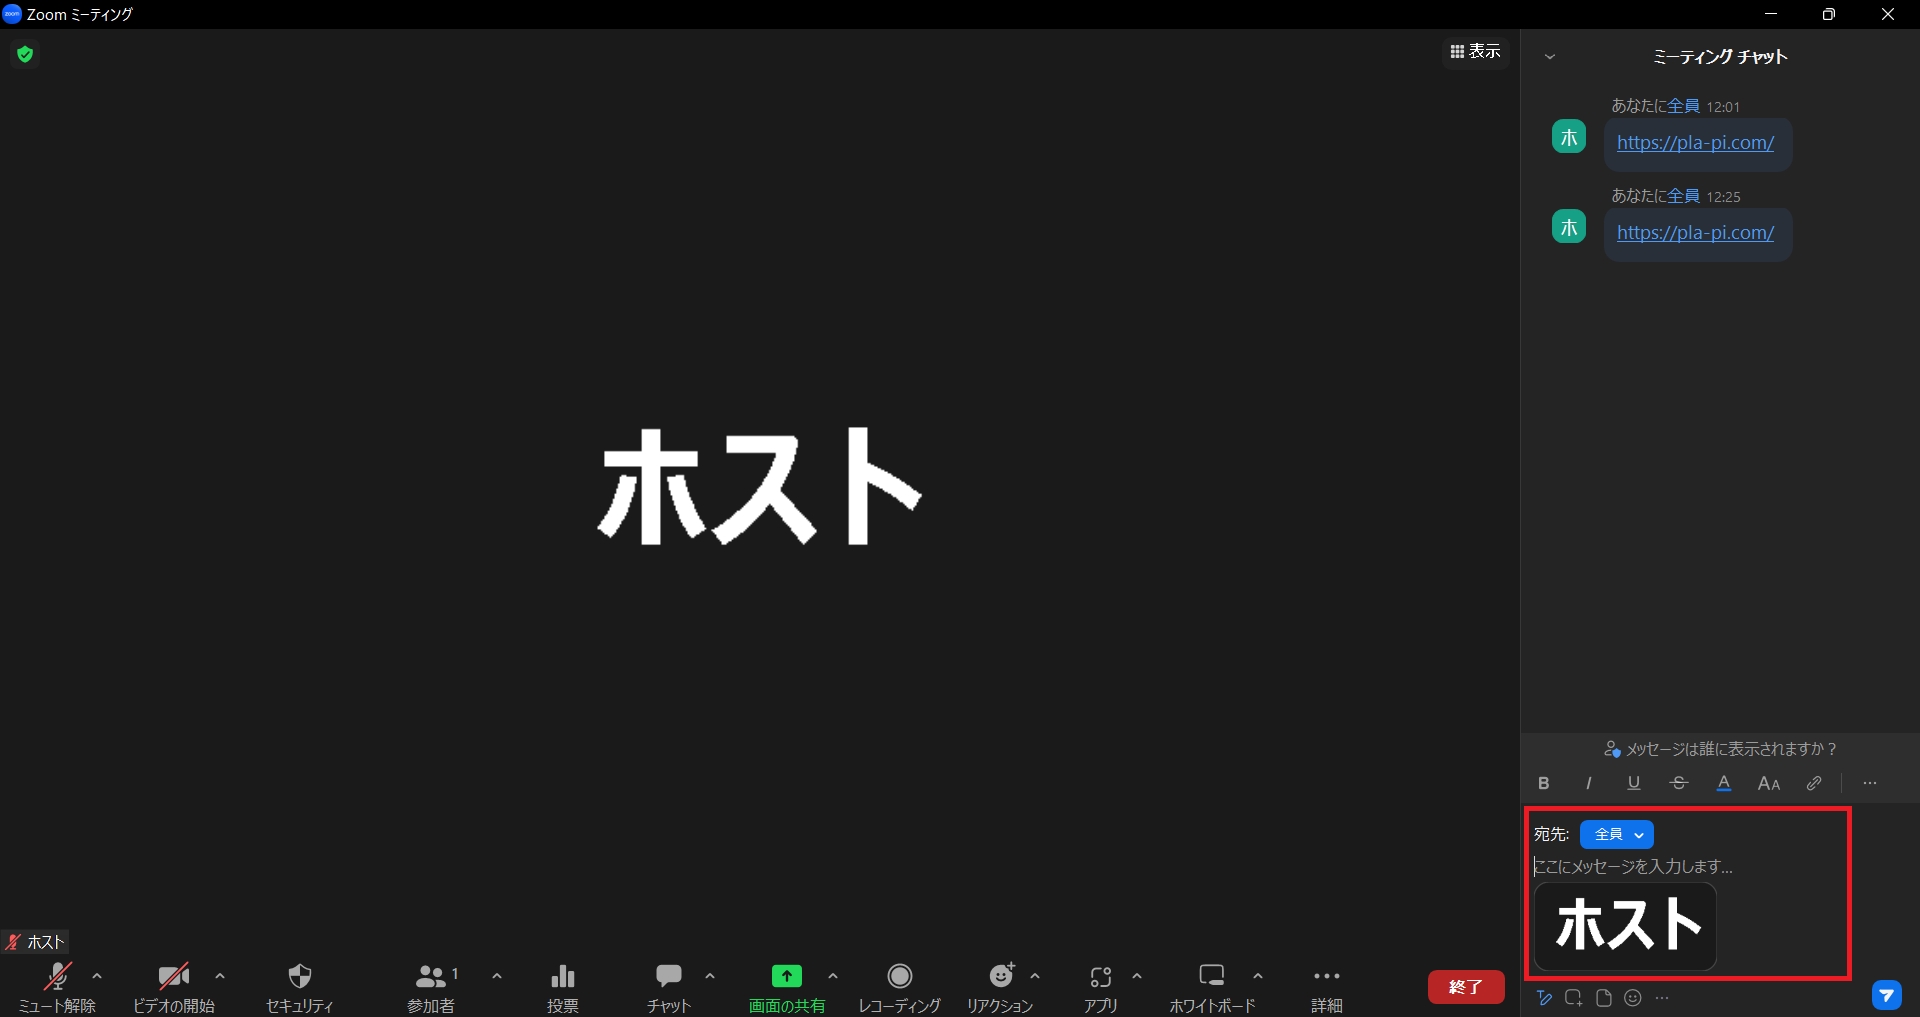Open the Security shield icon

coord(299,977)
